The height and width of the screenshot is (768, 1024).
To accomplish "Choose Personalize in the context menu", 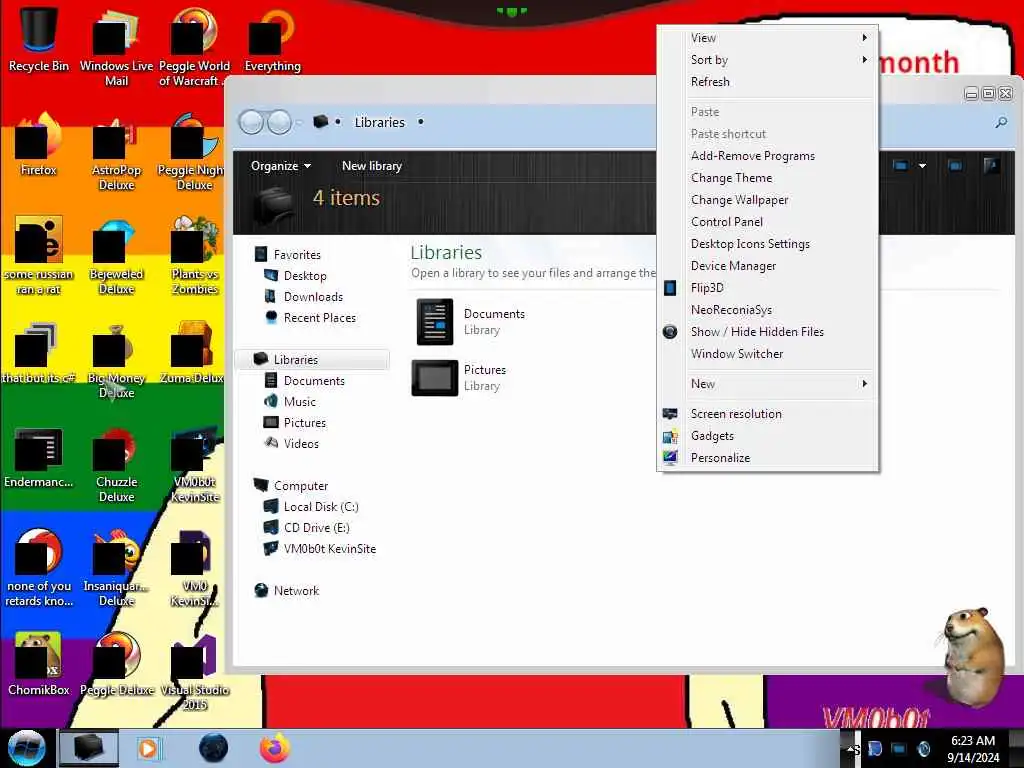I will click(x=767, y=458).
